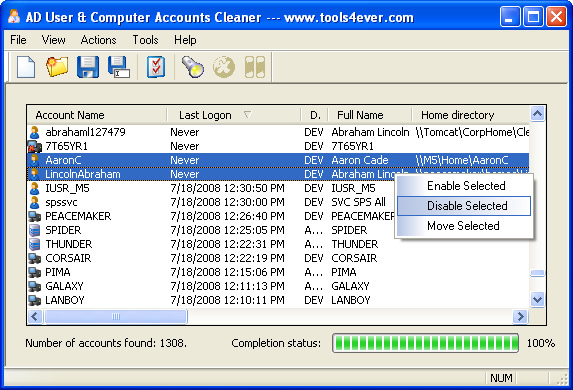Select the 7T65YR1 account name
573x390 pixels.
pyautogui.click(x=67, y=147)
